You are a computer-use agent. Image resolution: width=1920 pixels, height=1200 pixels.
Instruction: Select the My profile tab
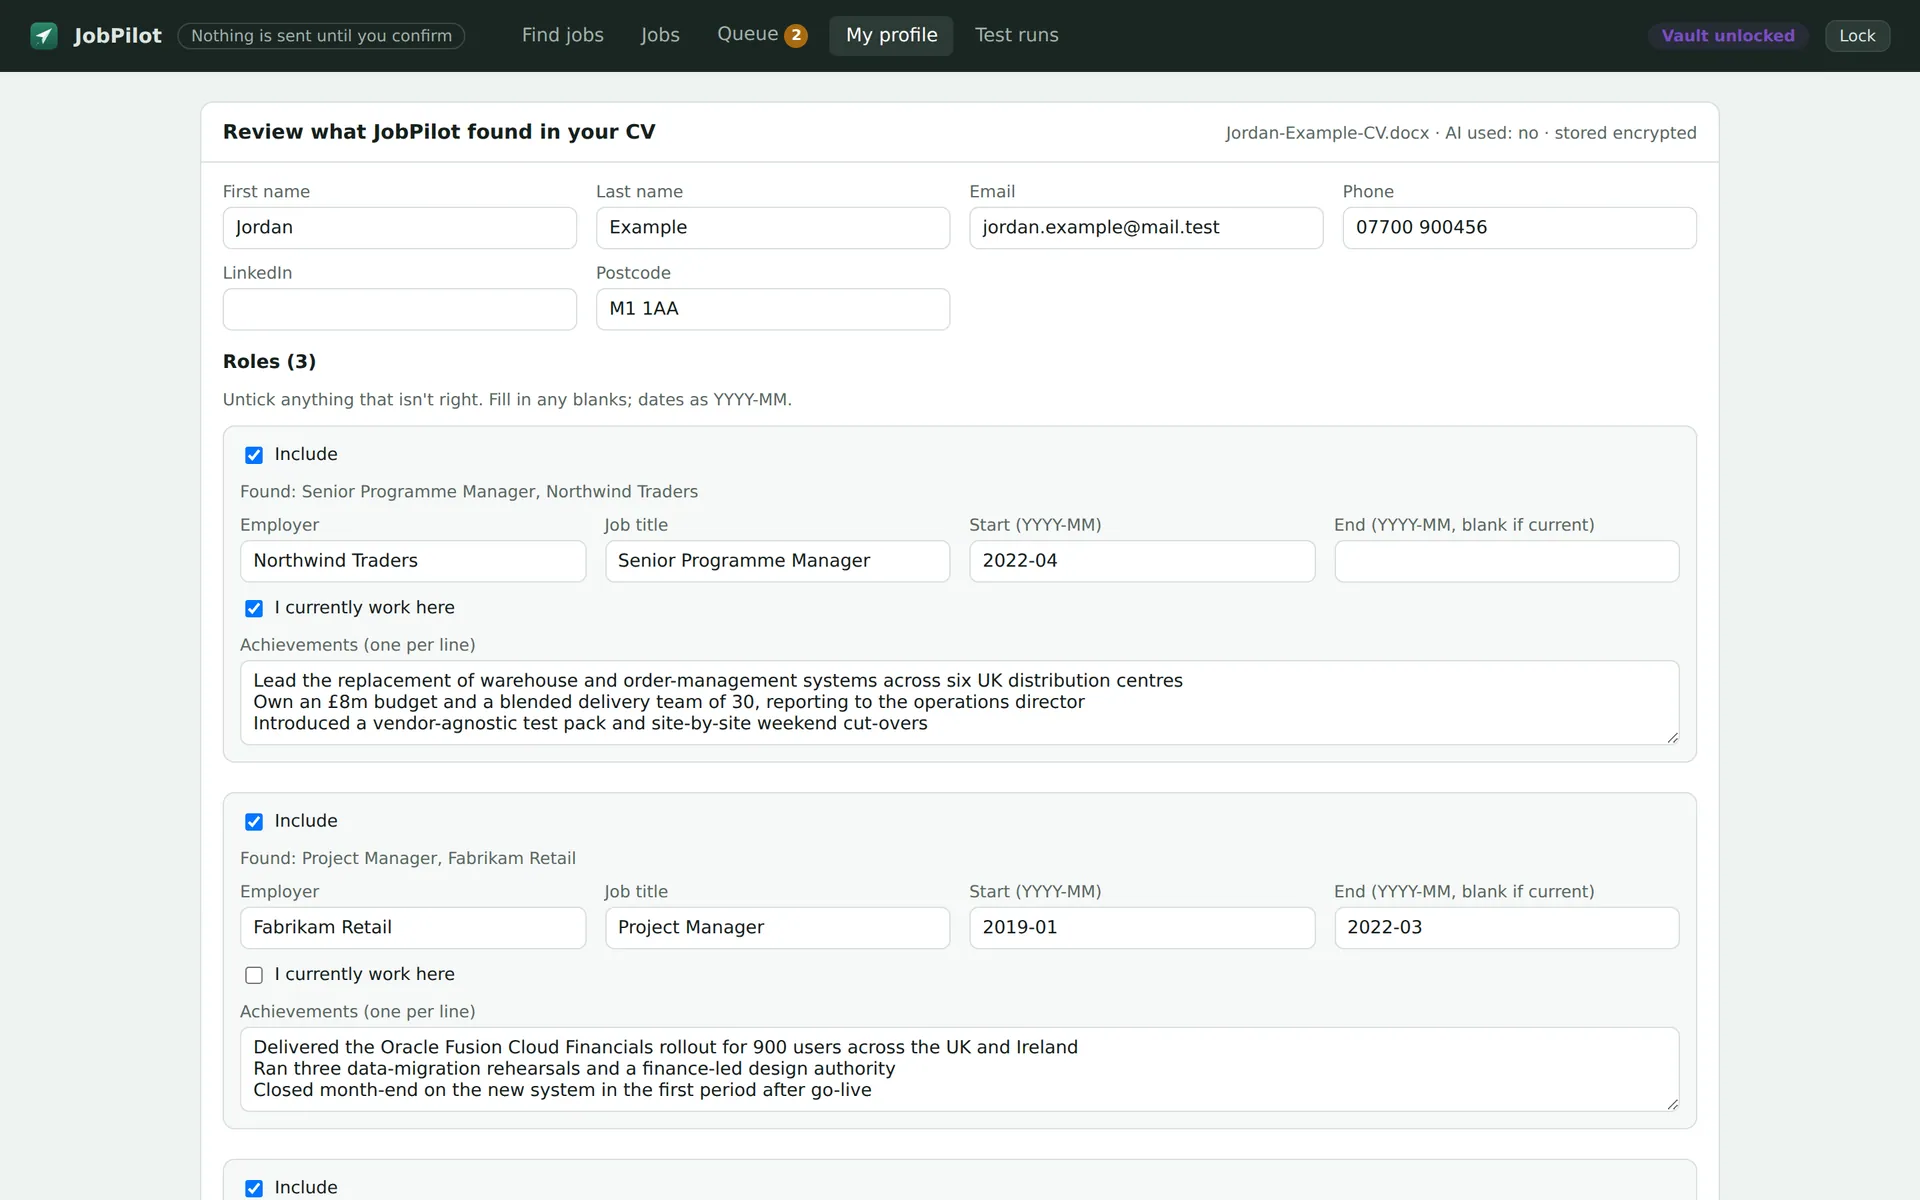891,35
